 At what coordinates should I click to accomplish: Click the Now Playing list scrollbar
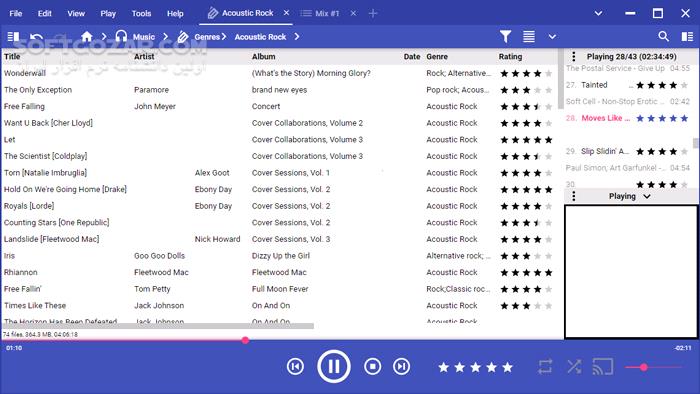(696, 143)
